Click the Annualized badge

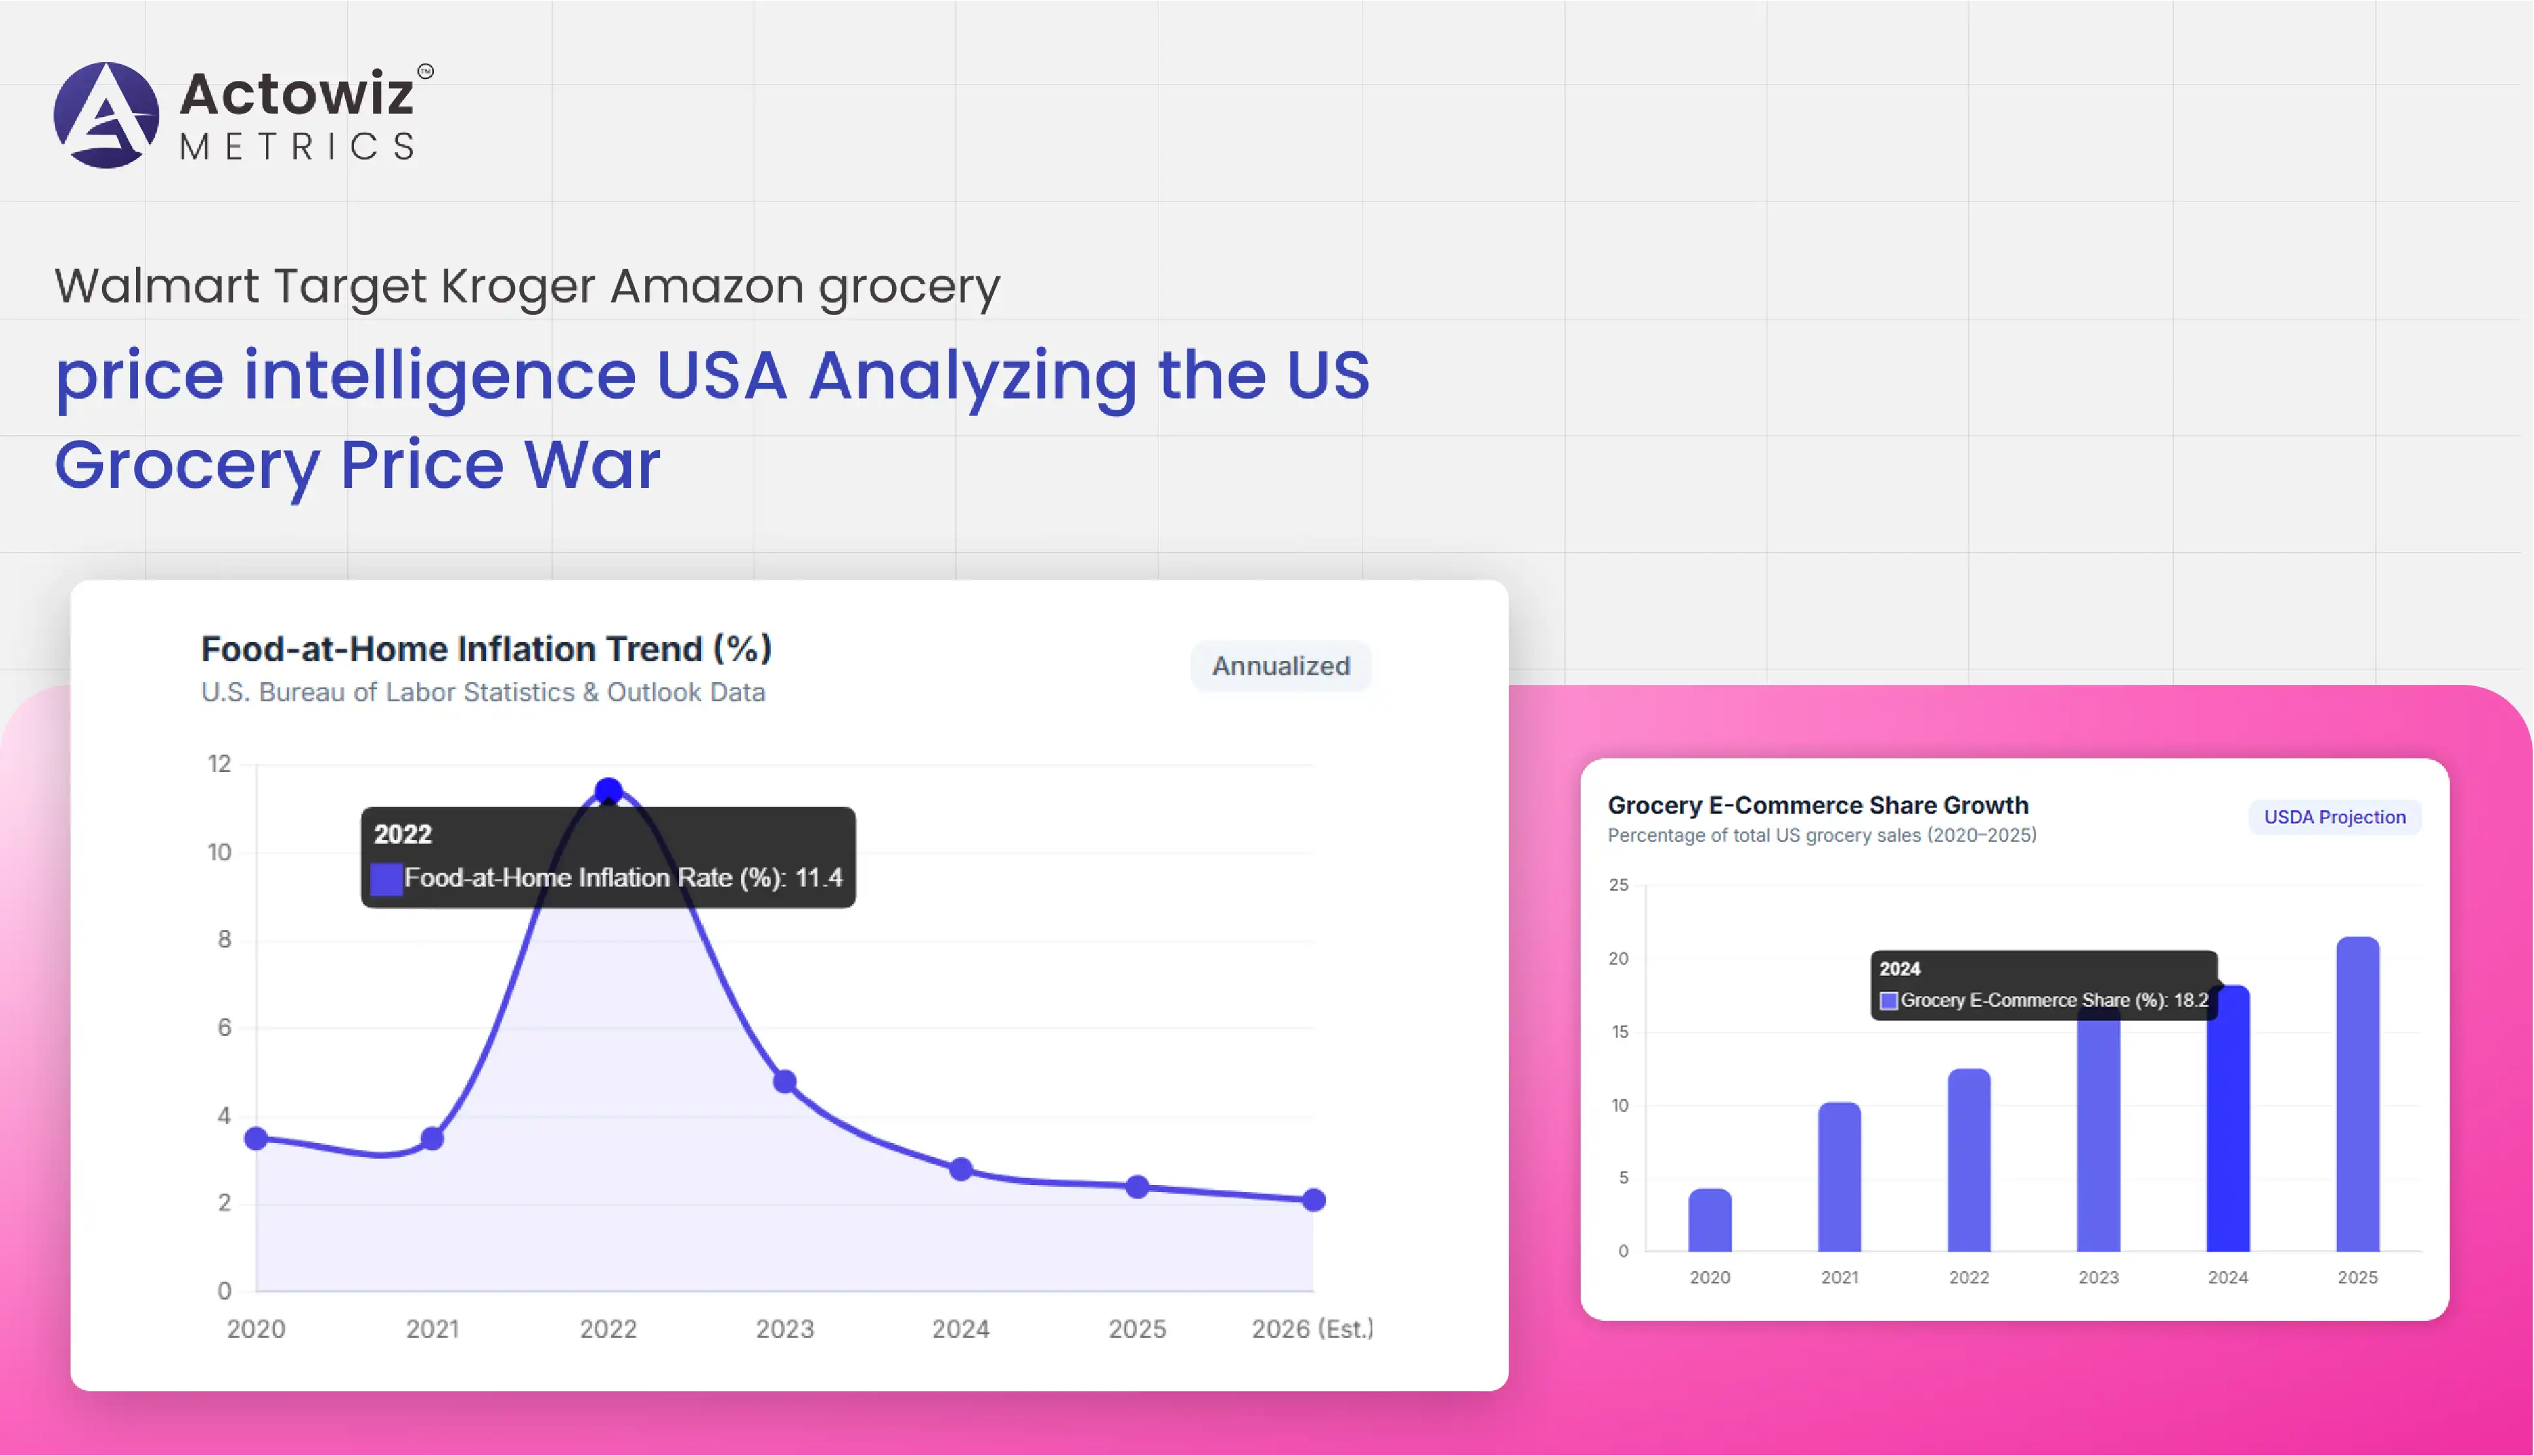click(x=1280, y=666)
